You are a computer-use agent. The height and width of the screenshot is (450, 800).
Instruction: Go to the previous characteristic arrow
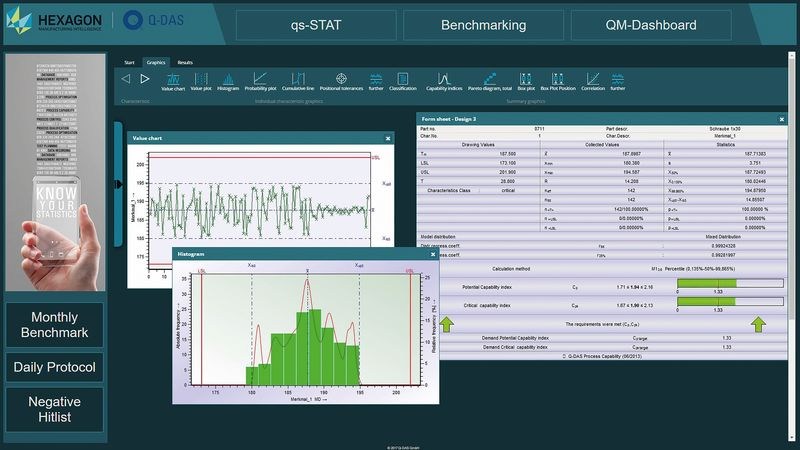pos(126,78)
